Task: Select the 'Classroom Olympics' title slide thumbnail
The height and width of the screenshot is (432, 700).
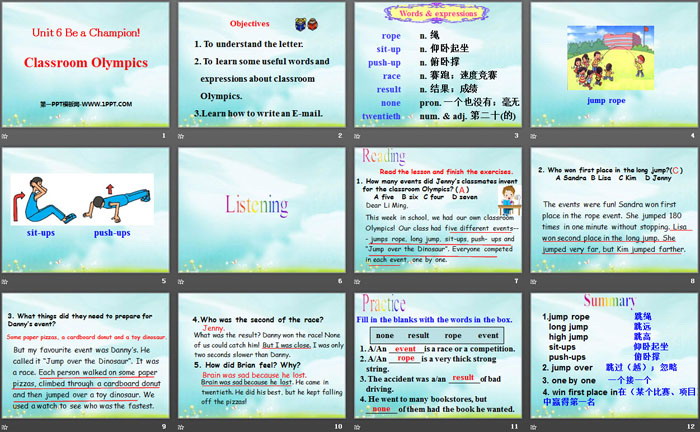Action: click(x=86, y=65)
